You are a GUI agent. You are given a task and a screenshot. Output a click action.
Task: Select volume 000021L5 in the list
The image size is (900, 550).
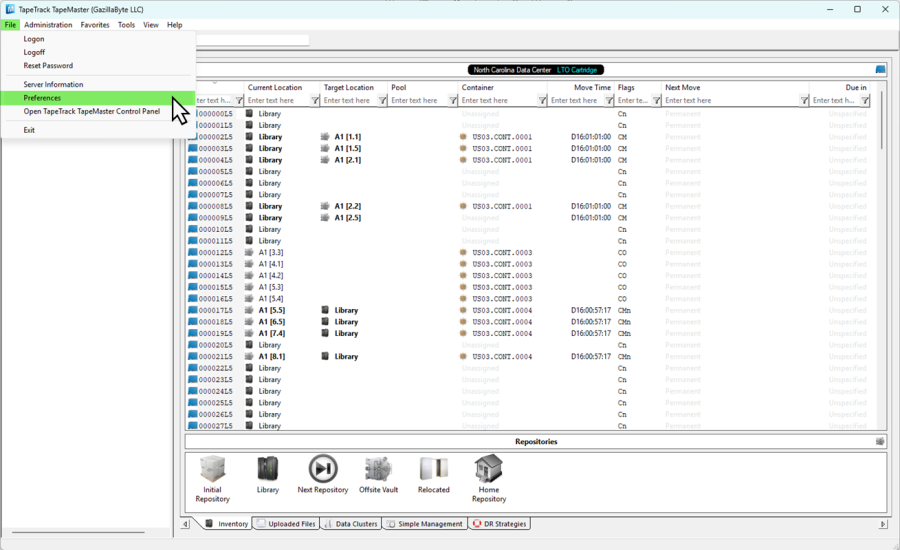click(215, 357)
